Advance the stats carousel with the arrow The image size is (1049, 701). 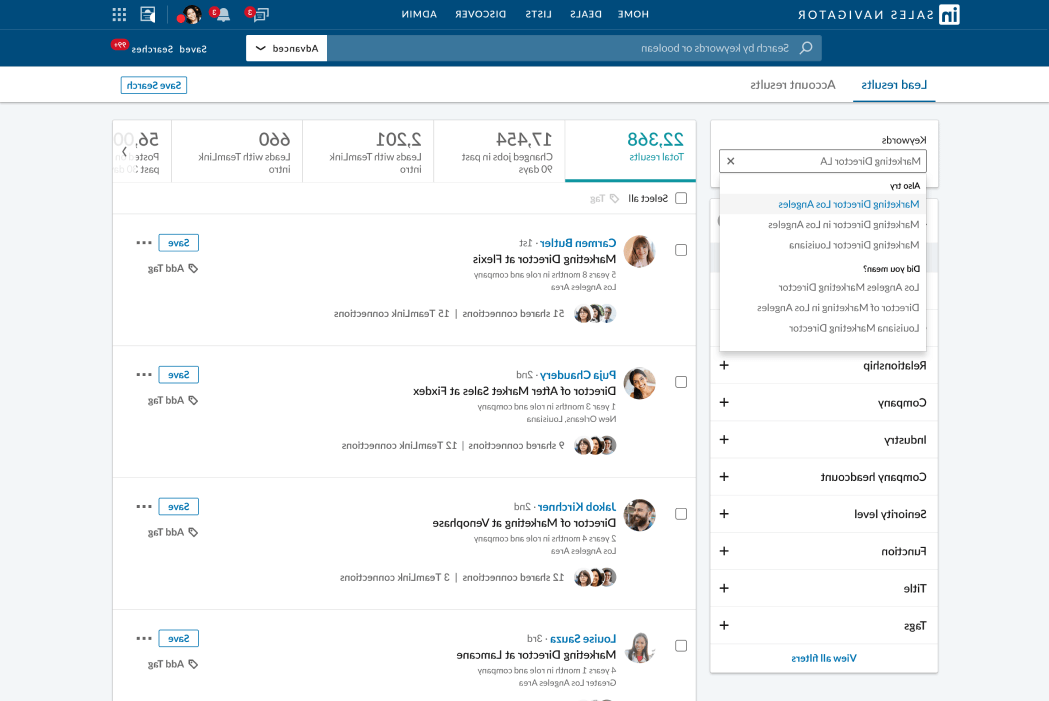(x=124, y=152)
